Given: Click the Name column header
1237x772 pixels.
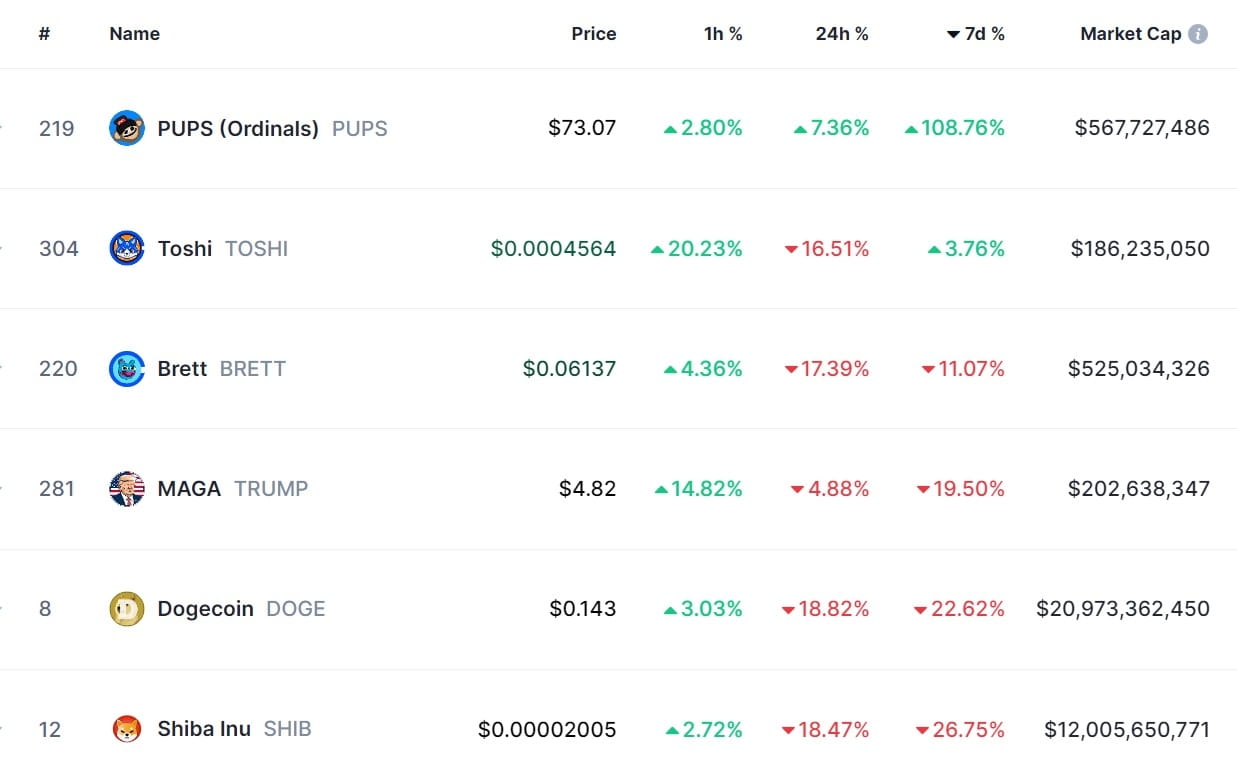Looking at the screenshot, I should coord(133,33).
